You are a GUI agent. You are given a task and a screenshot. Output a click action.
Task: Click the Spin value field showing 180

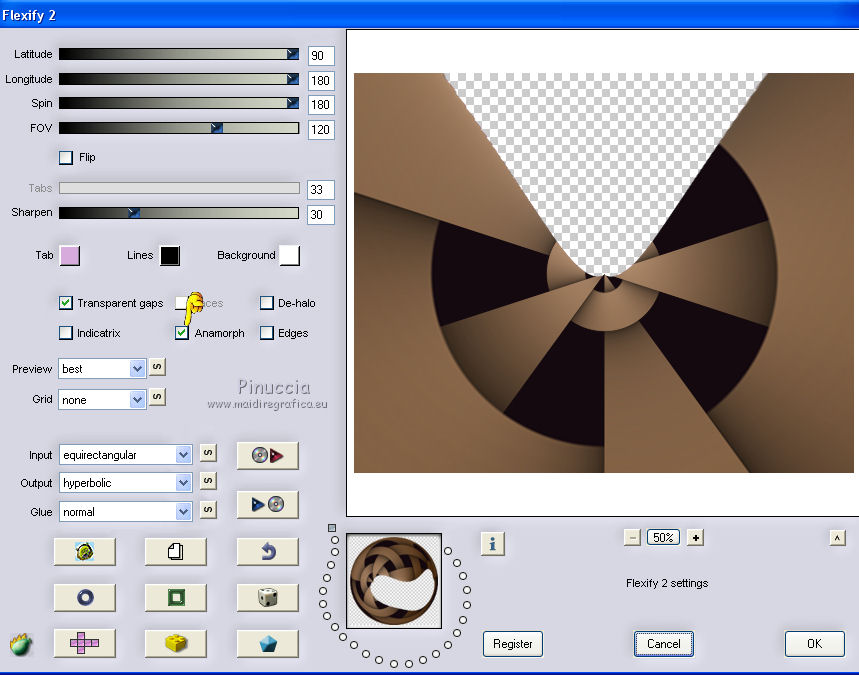pos(321,105)
